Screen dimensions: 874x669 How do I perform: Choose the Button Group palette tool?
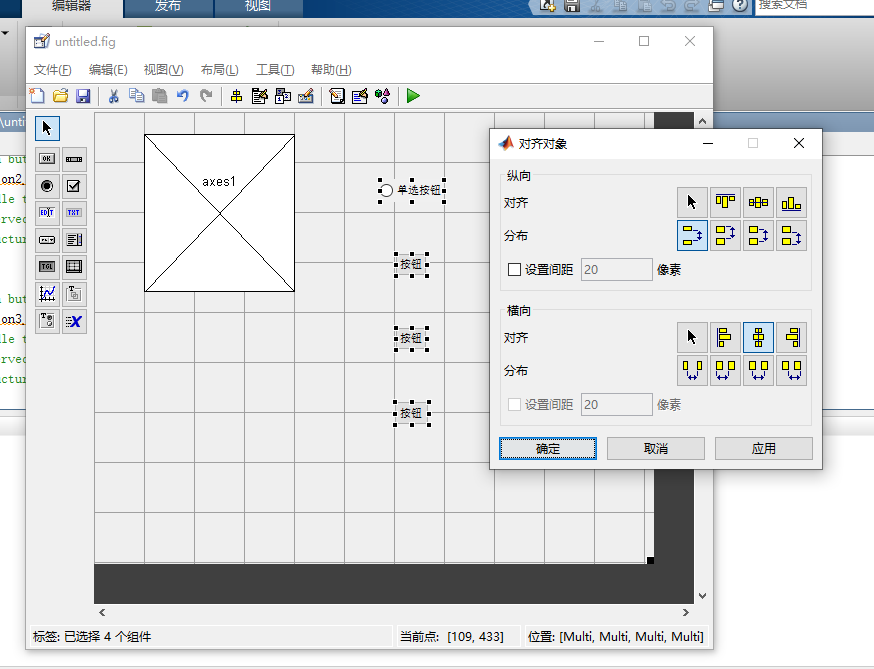click(x=47, y=321)
